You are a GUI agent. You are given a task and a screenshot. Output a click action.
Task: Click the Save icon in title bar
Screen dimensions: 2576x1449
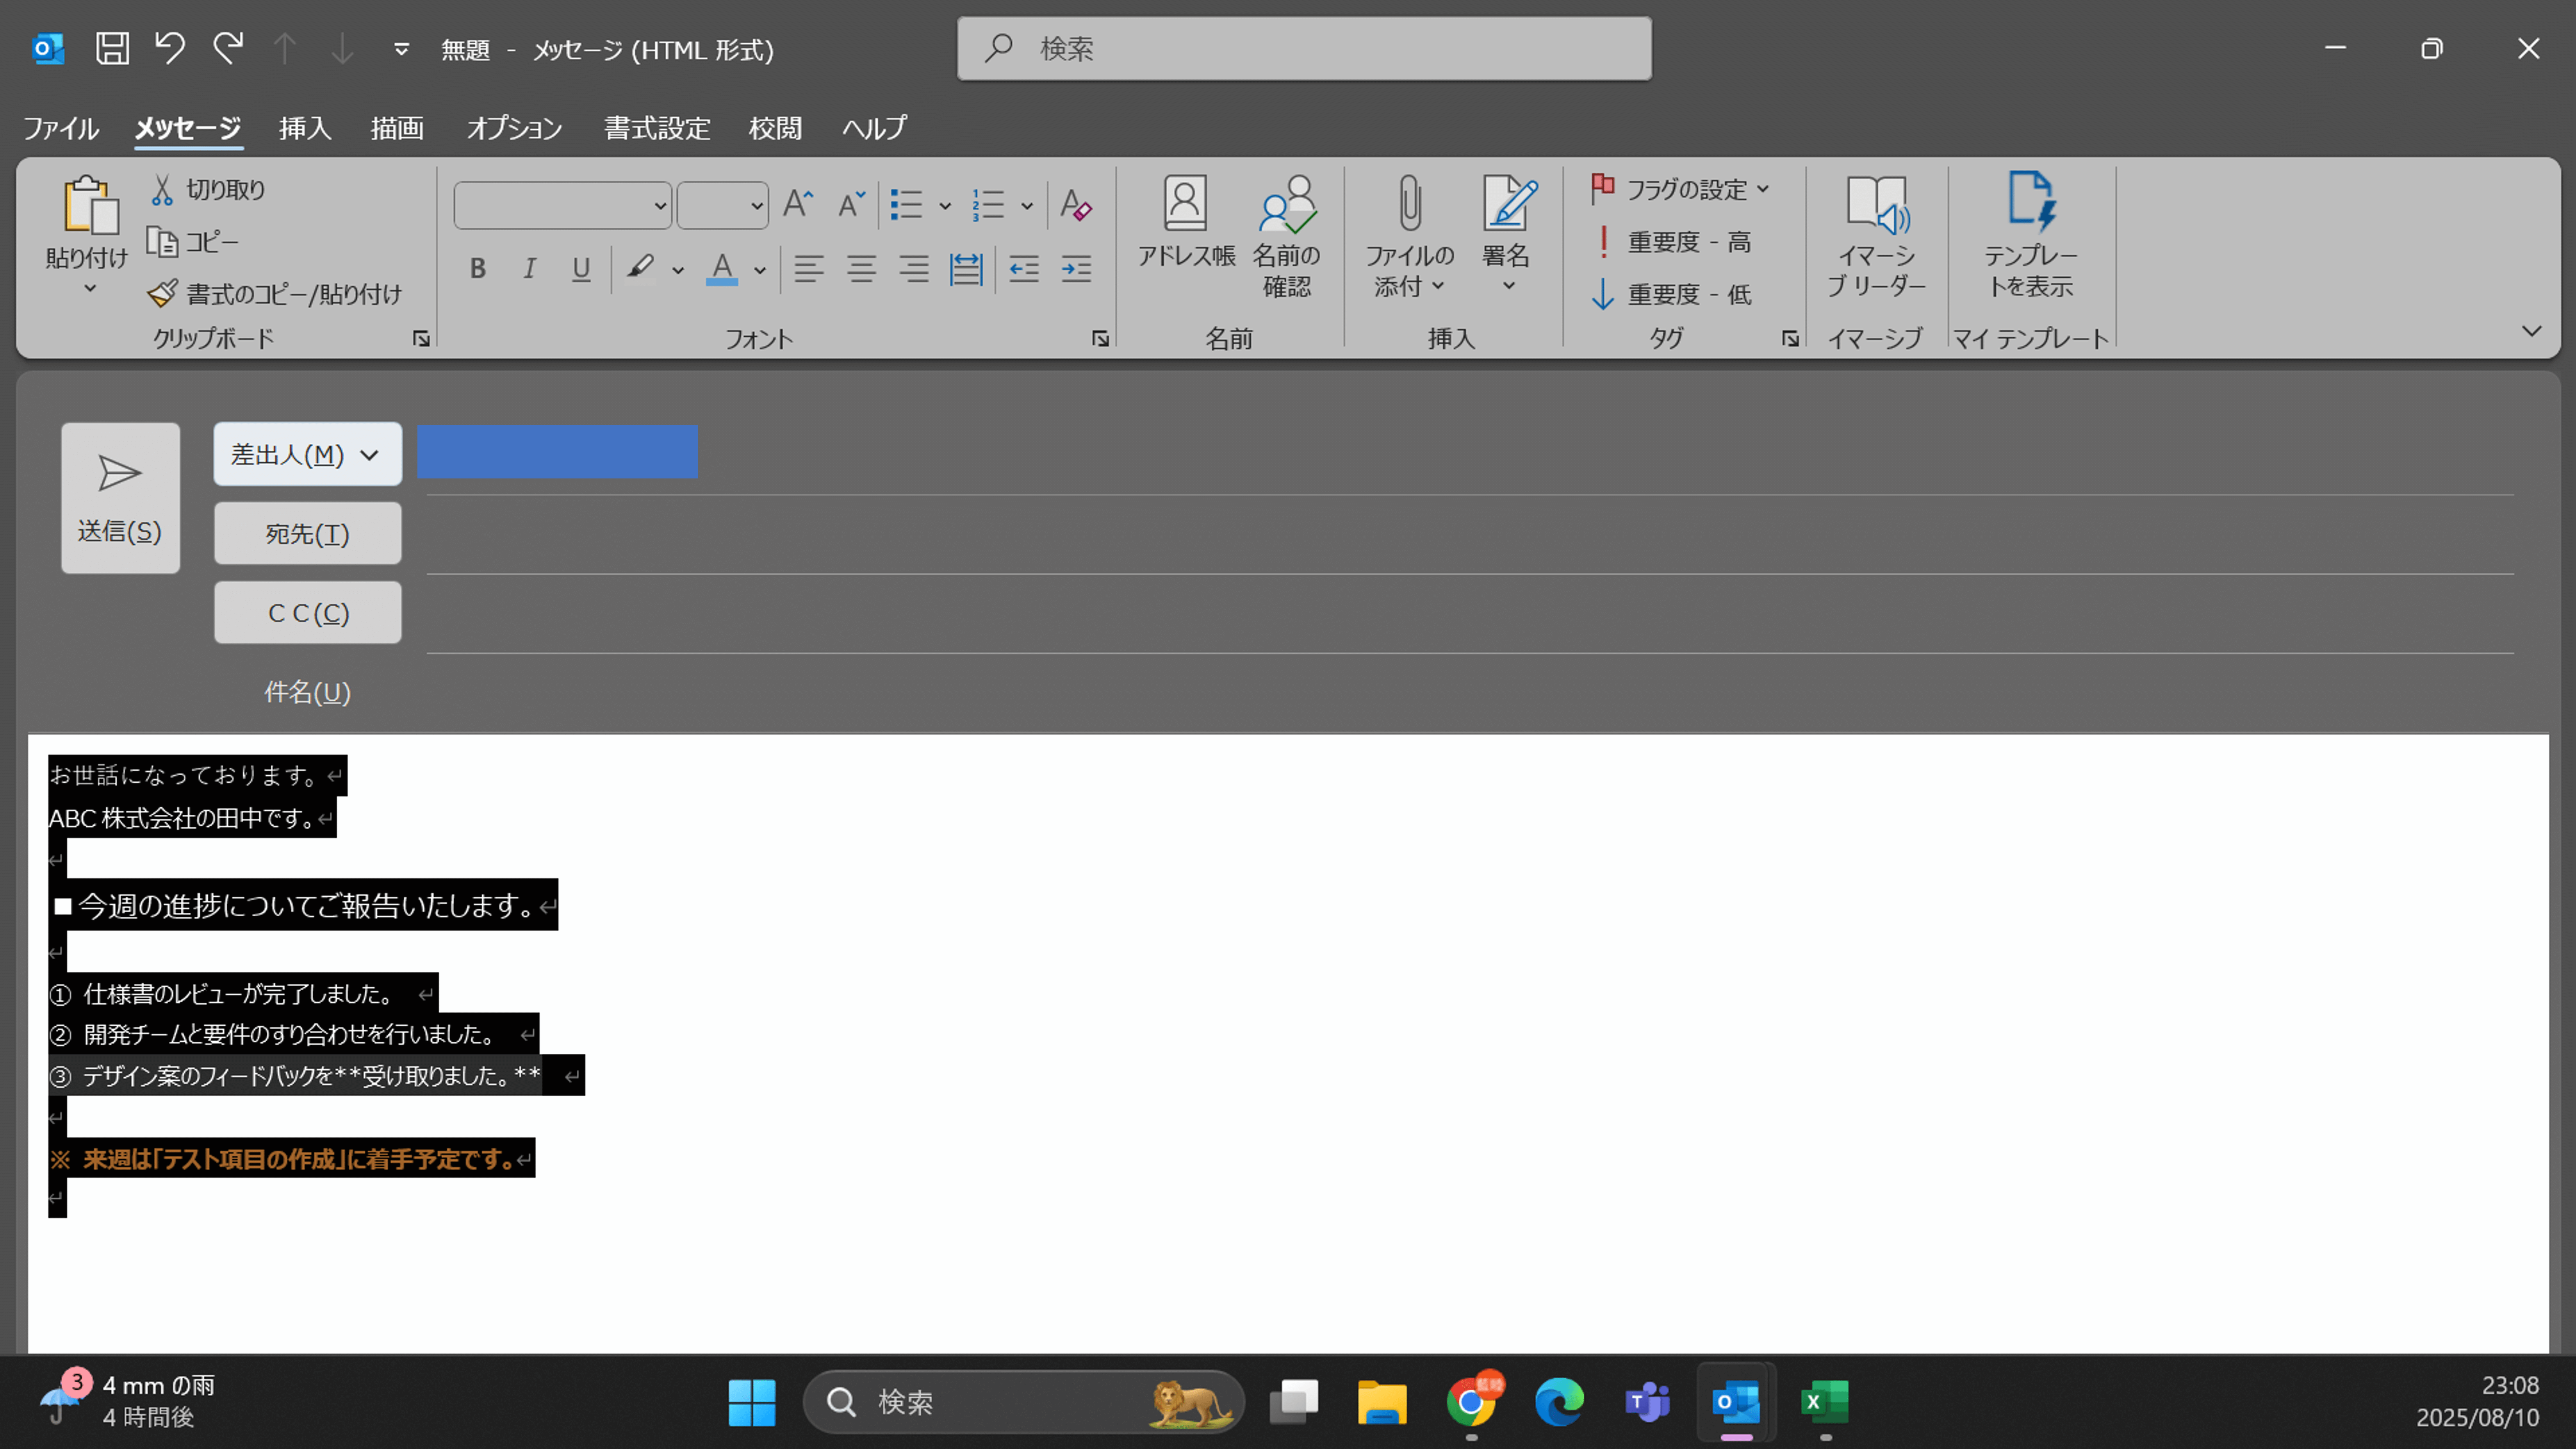coord(112,48)
